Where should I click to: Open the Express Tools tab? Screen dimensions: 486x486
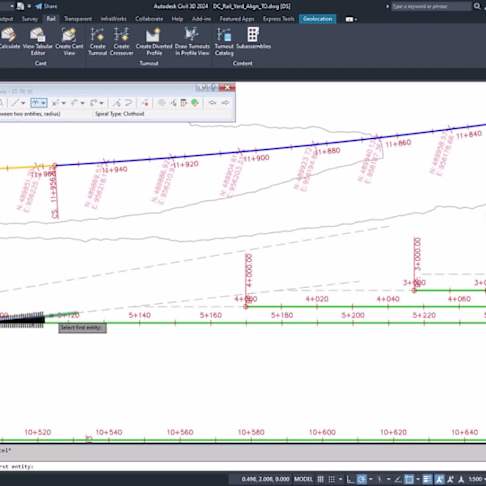(278, 19)
